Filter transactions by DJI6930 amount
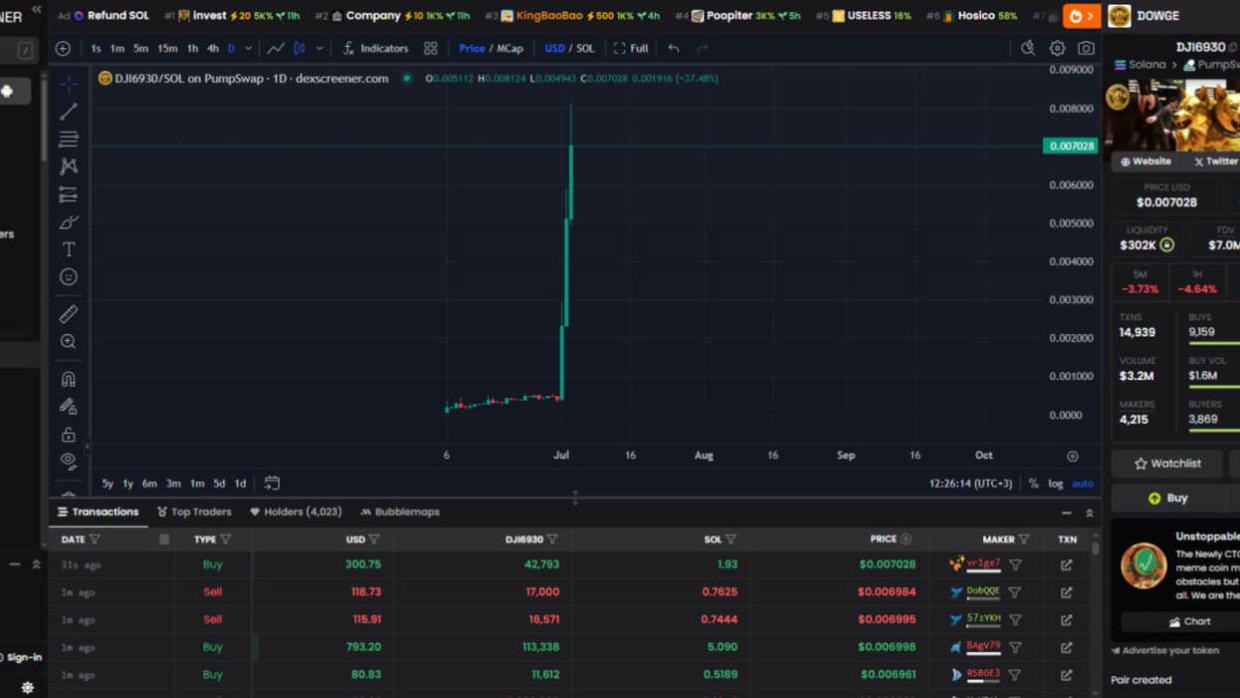The width and height of the screenshot is (1240, 698). point(552,540)
